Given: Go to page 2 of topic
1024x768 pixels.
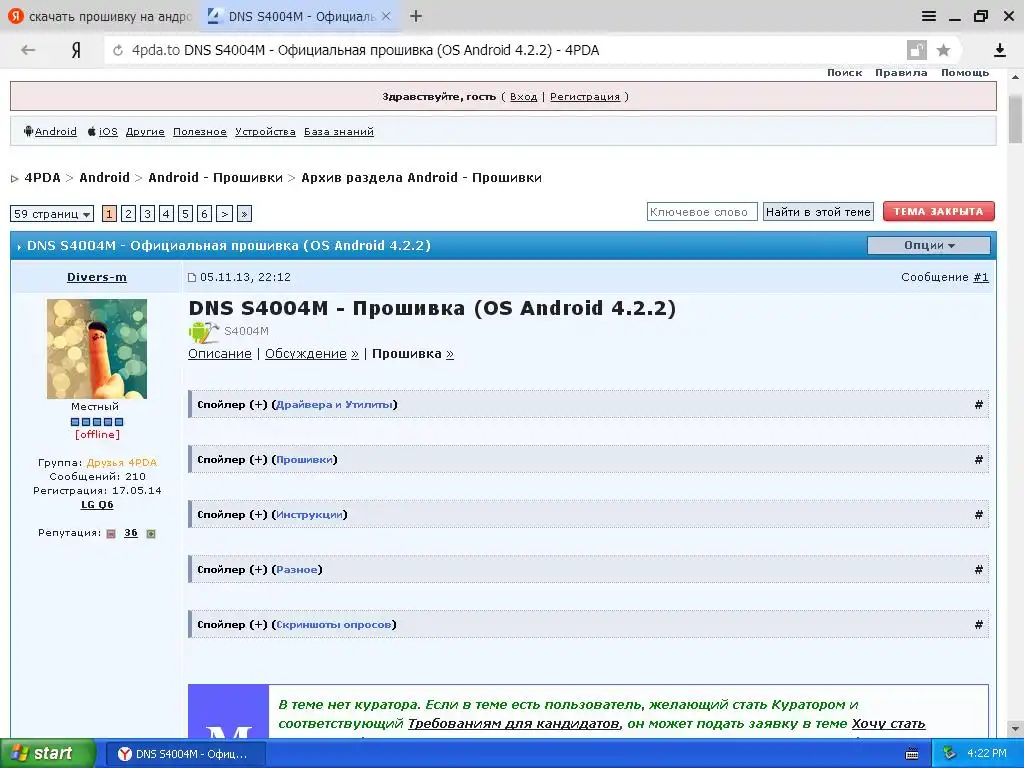Looking at the screenshot, I should pyautogui.click(x=129, y=214).
